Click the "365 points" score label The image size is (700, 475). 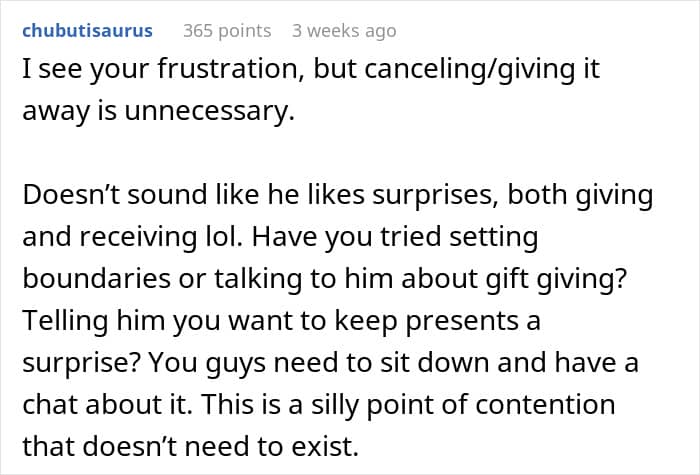click(x=225, y=30)
